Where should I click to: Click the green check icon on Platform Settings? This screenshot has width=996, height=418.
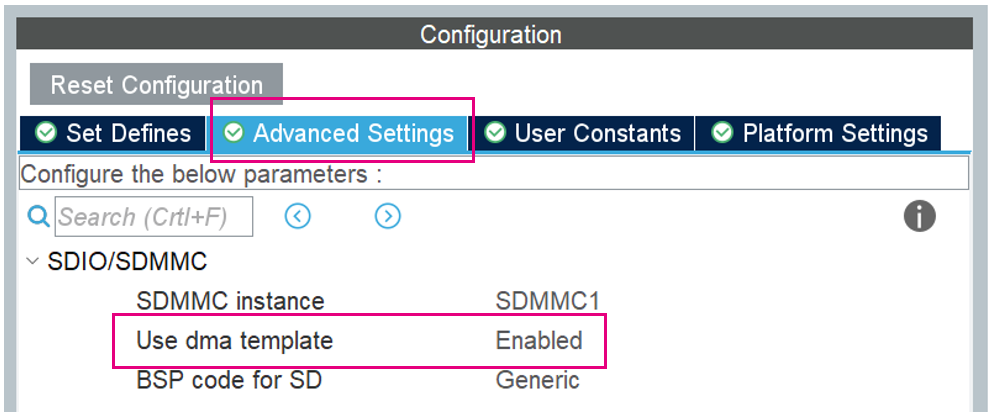(722, 133)
